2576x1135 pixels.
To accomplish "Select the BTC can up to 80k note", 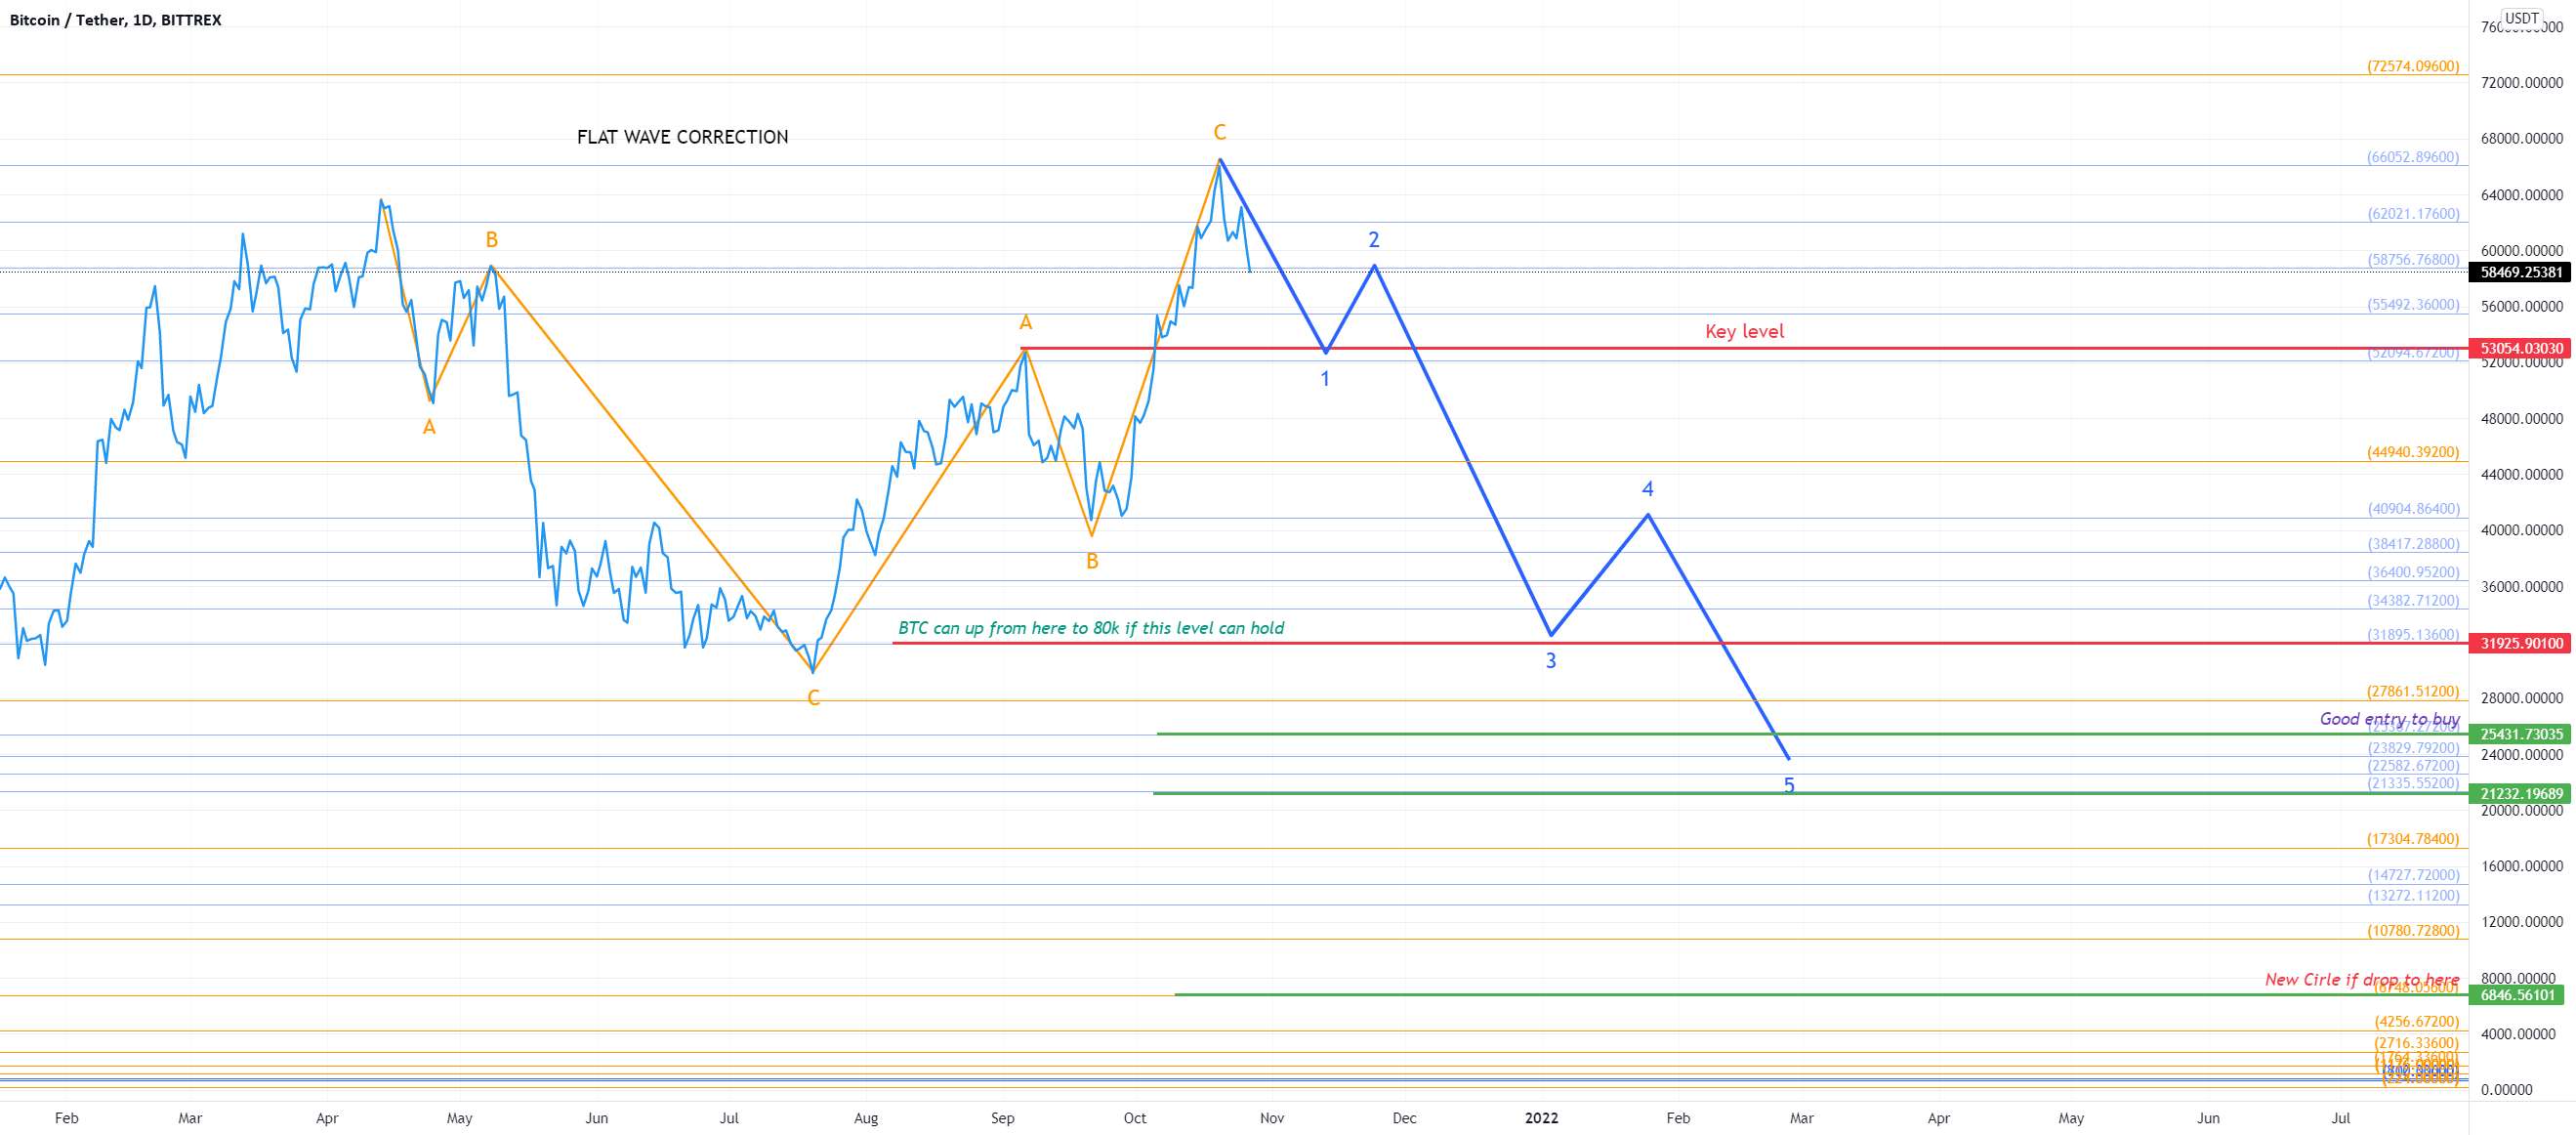I will click(1091, 628).
